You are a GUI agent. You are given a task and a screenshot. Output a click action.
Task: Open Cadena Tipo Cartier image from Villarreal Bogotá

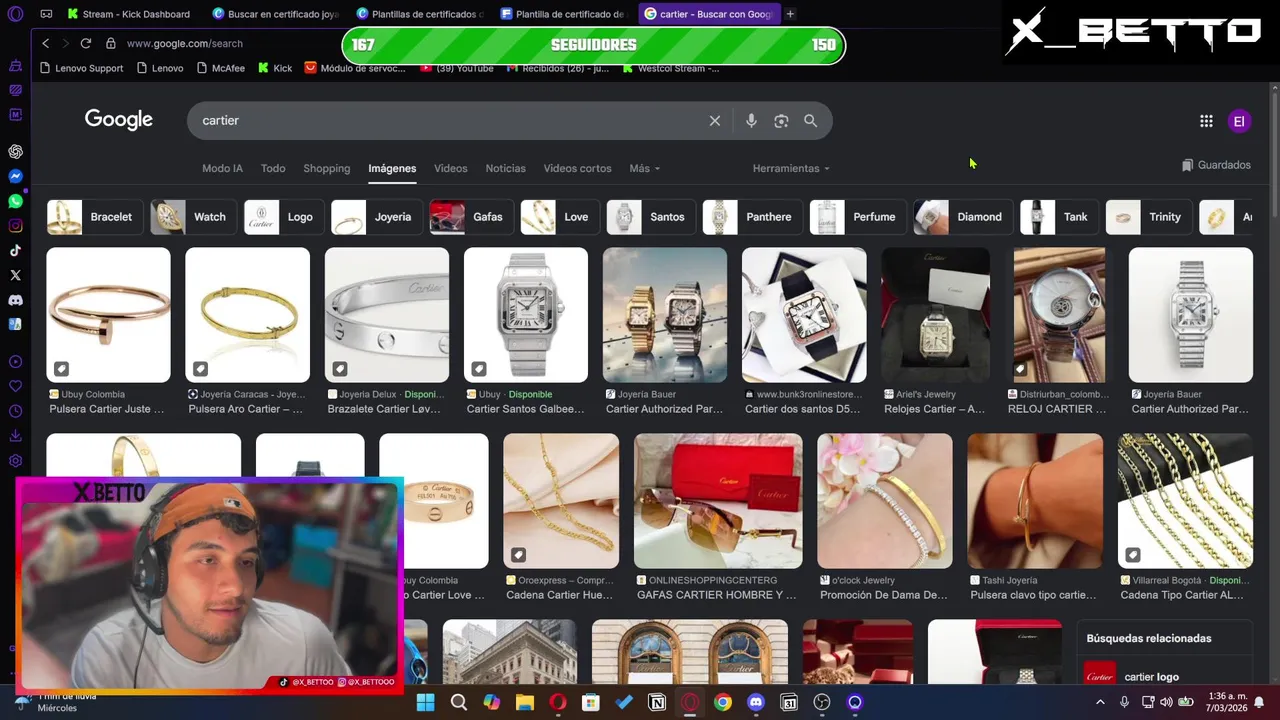(x=1185, y=501)
